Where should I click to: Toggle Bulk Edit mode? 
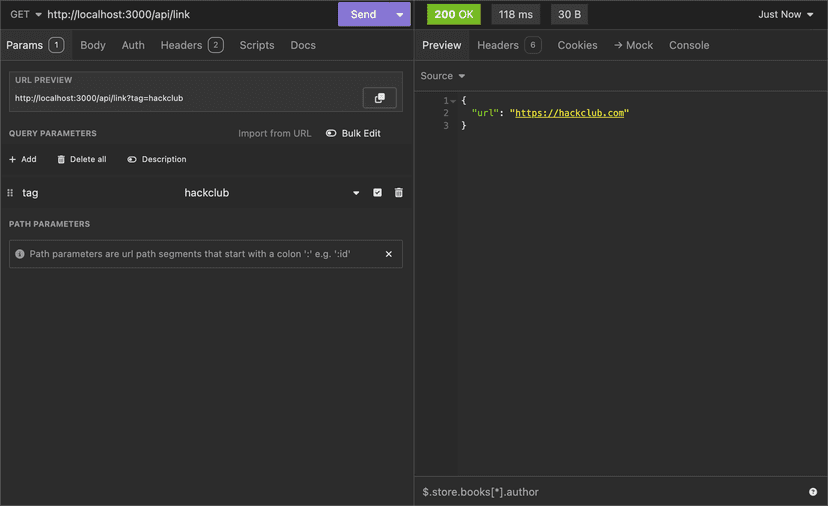(x=353, y=133)
